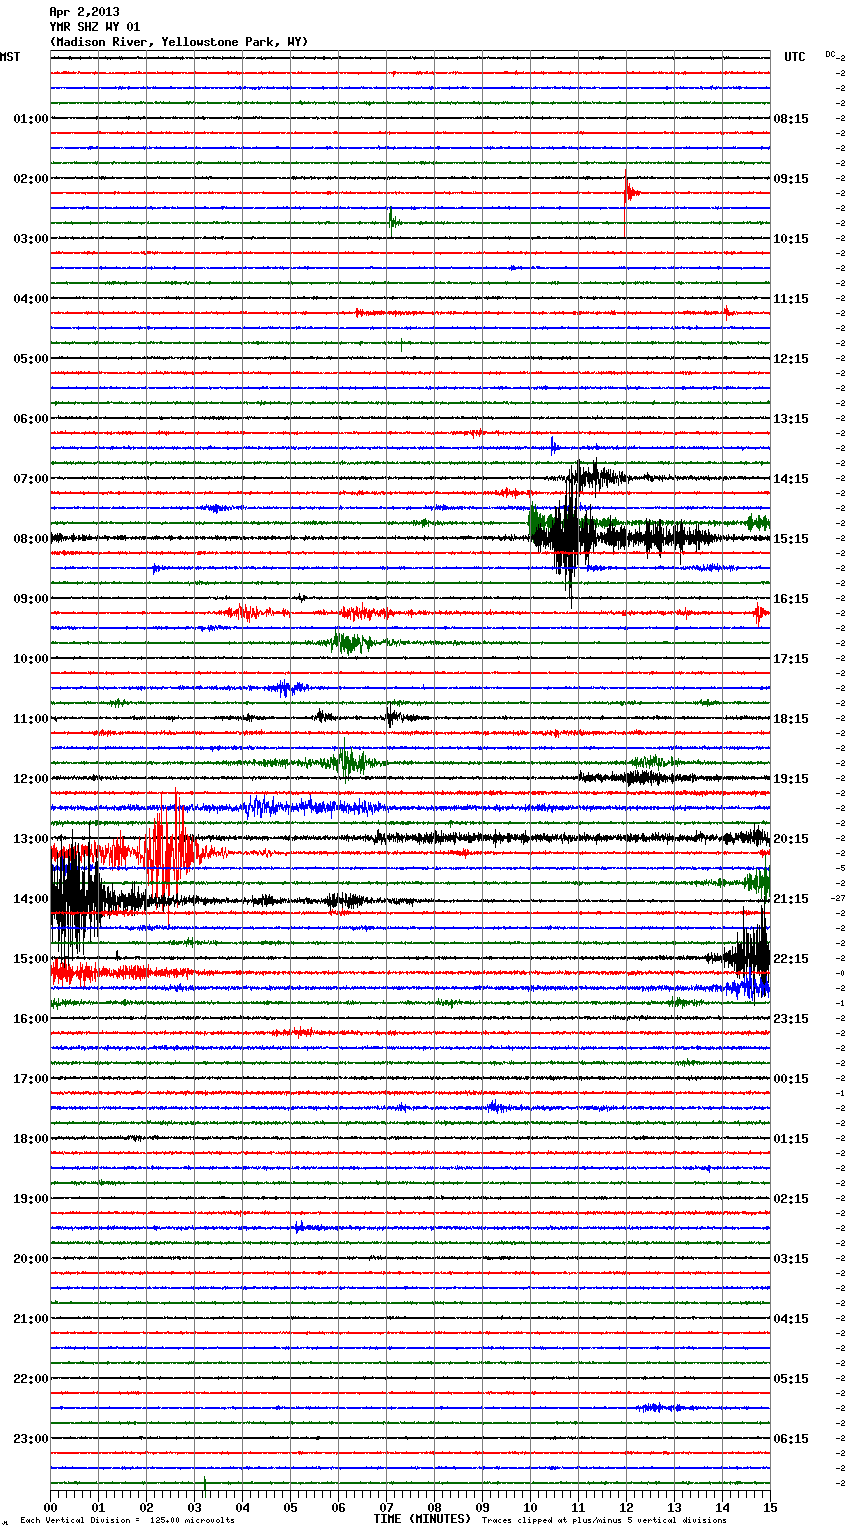Click the "00:15" UTC time label
The image size is (850, 1534).
point(791,1079)
